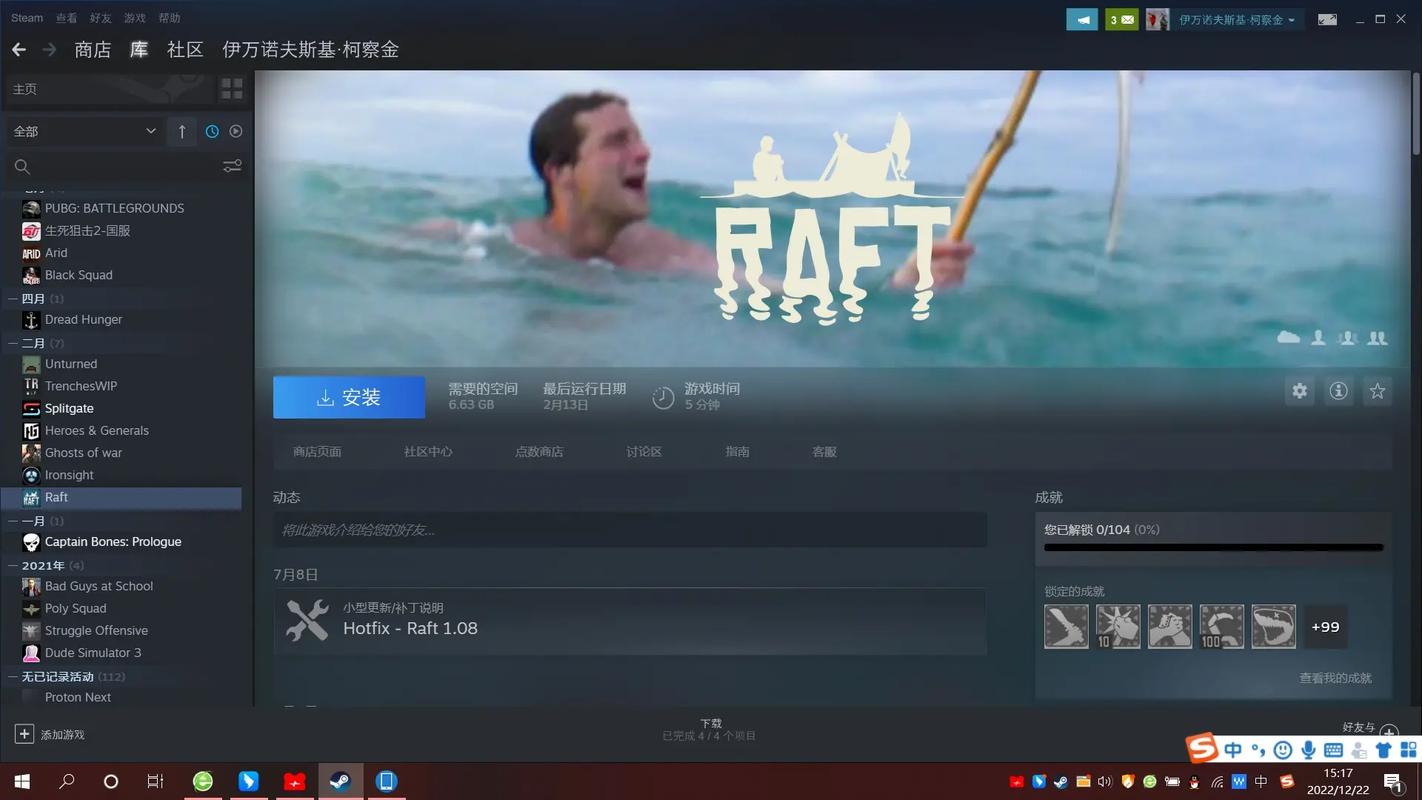Open advanced filter sliders icon
Image resolution: width=1422 pixels, height=800 pixels.
coord(232,166)
